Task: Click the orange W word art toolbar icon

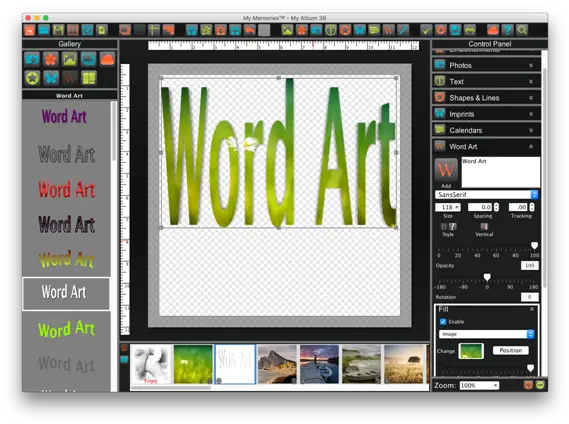Action: tap(388, 30)
